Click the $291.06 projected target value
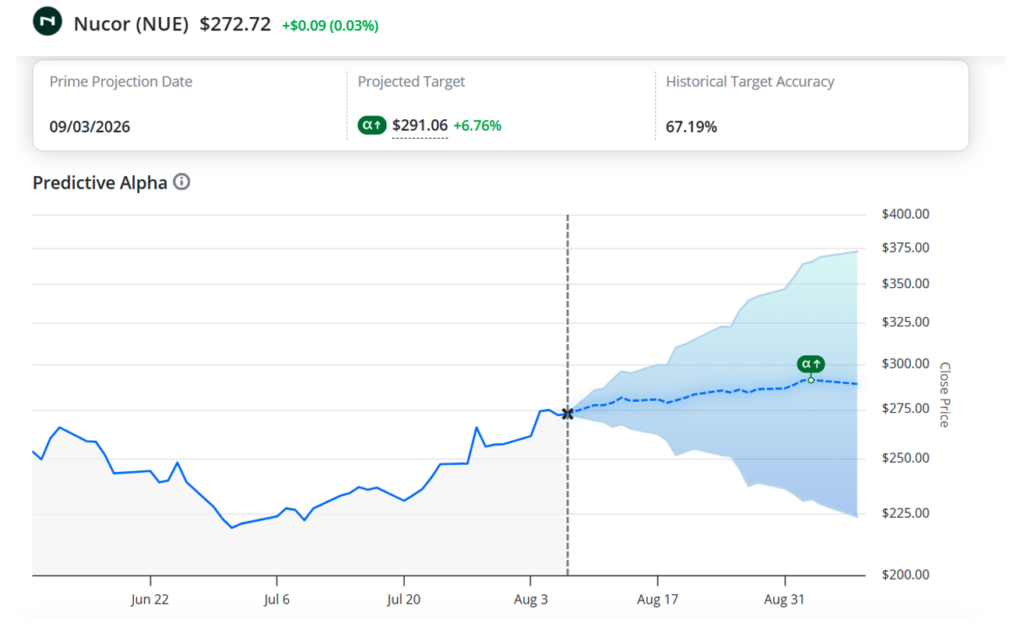Viewport: 1024px width, 641px height. click(420, 125)
